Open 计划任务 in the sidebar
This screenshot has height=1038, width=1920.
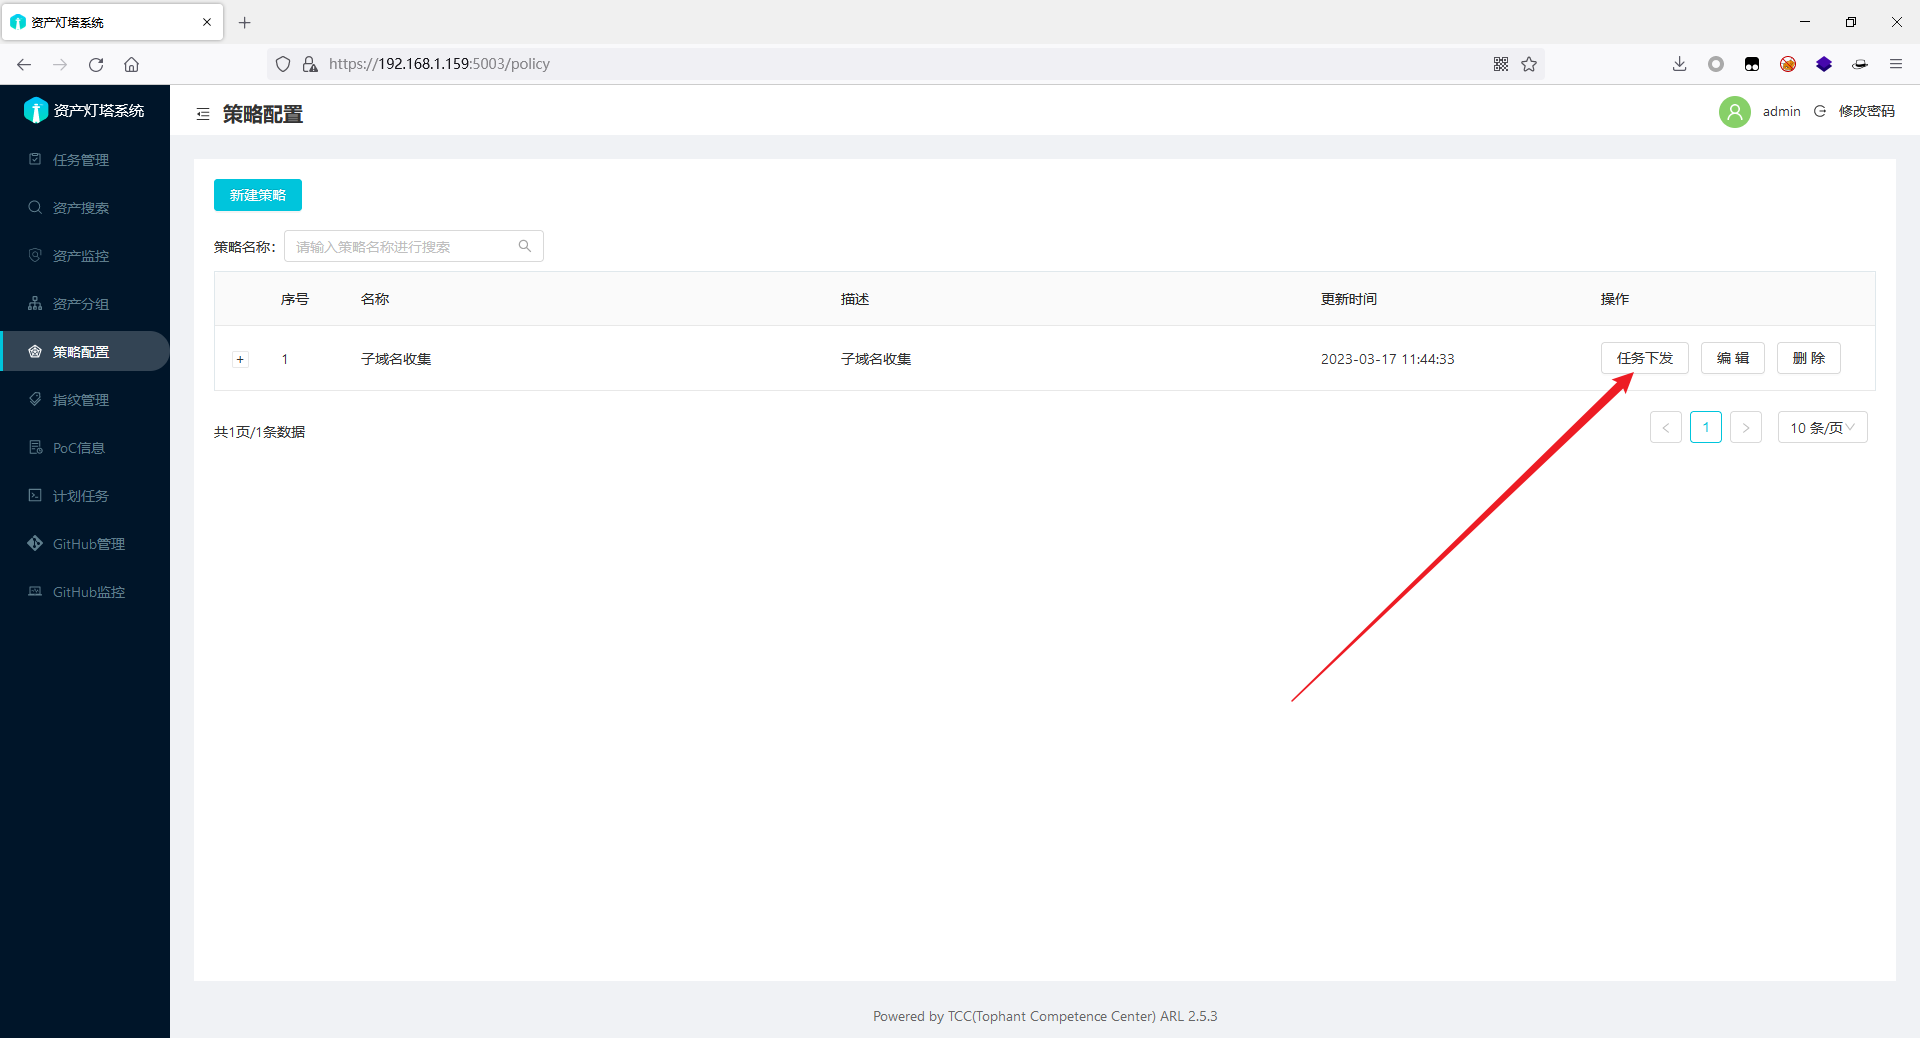pos(84,496)
